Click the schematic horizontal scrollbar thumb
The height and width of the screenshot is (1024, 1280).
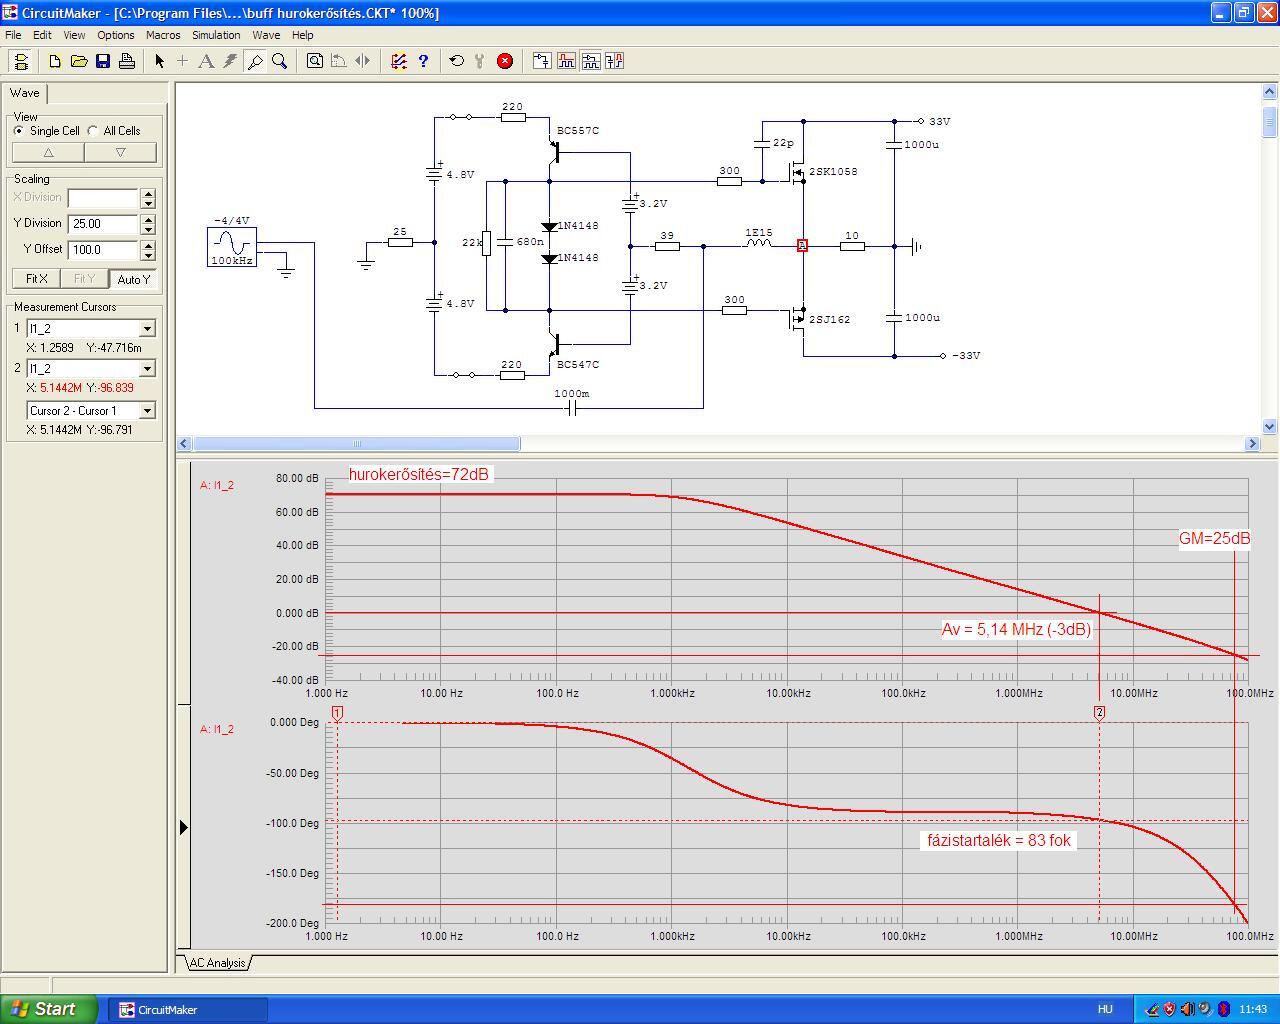(x=356, y=443)
